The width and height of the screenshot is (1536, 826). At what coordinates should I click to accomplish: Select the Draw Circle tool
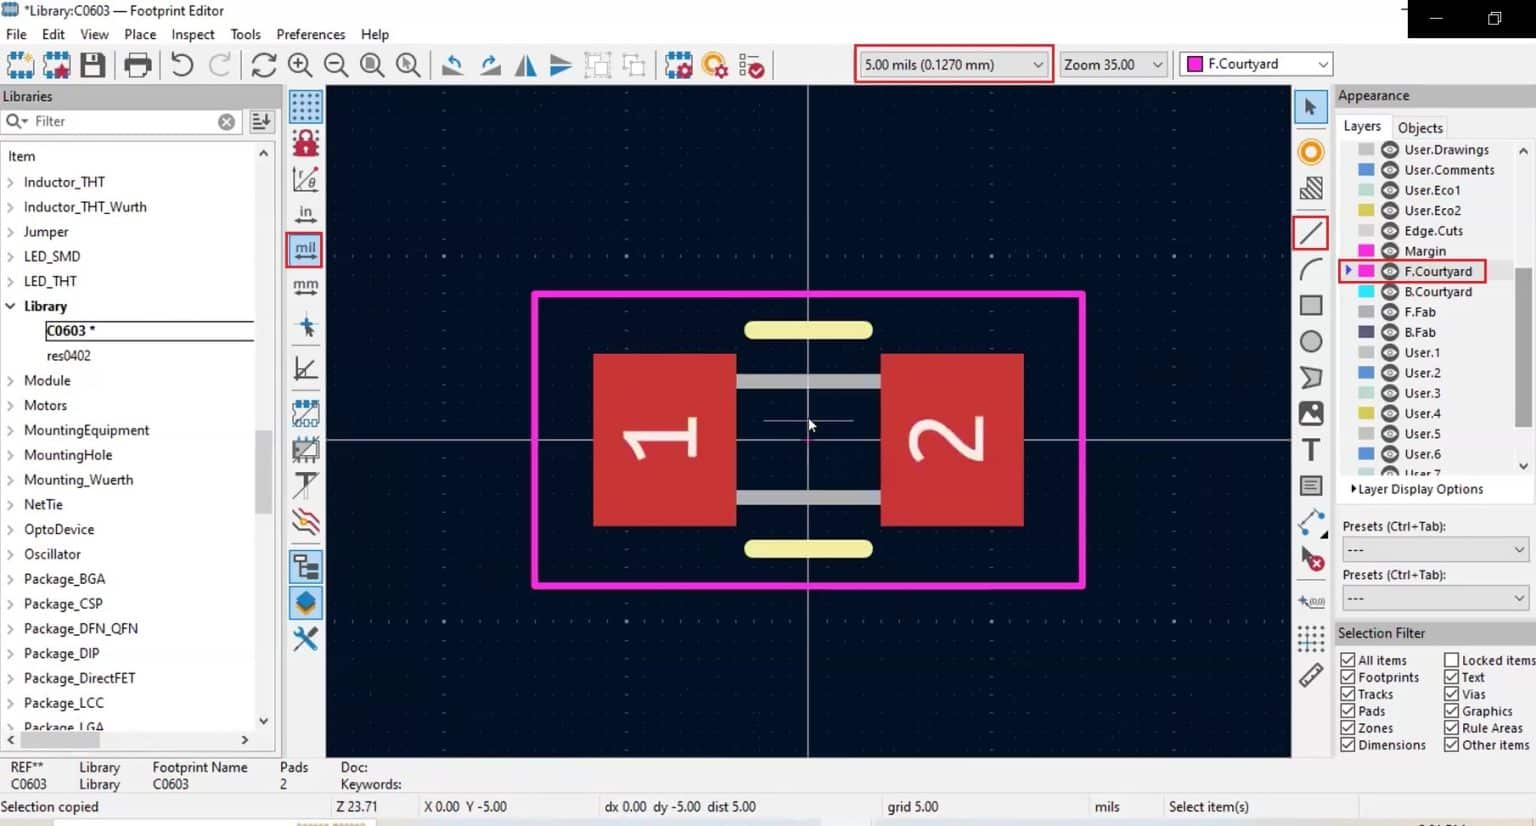[1311, 341]
